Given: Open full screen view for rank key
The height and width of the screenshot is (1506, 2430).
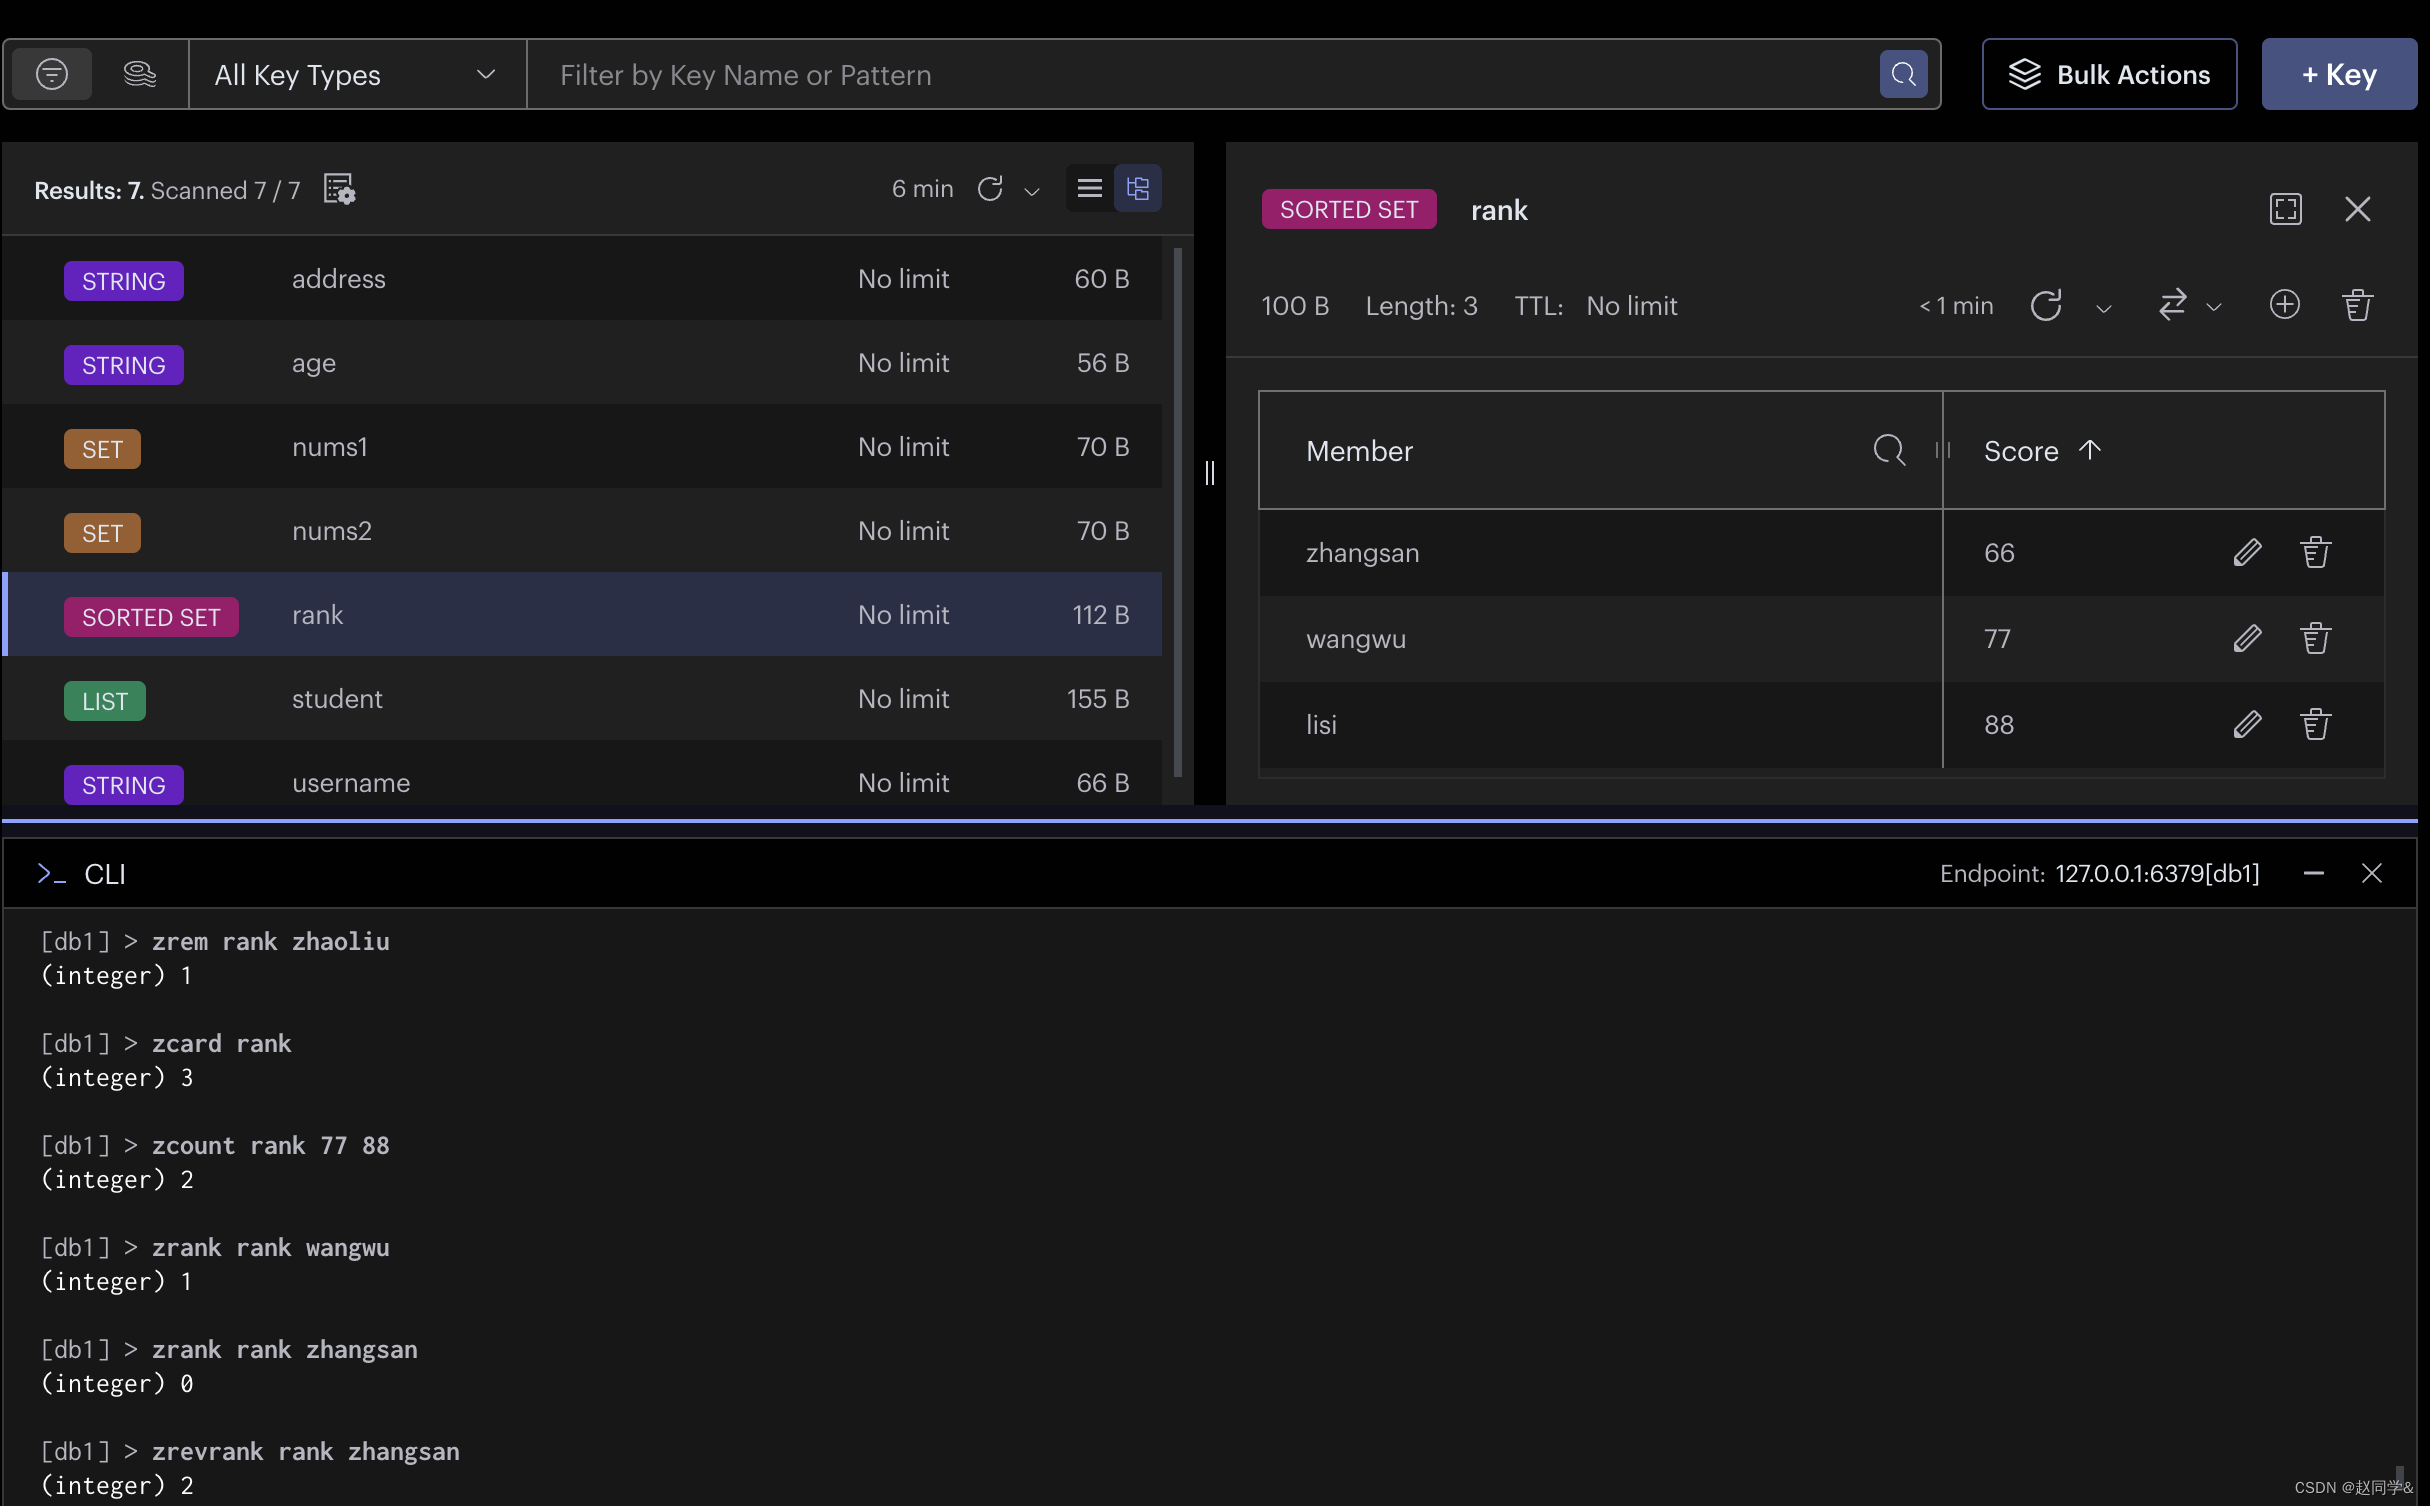Looking at the screenshot, I should pos(2285,209).
